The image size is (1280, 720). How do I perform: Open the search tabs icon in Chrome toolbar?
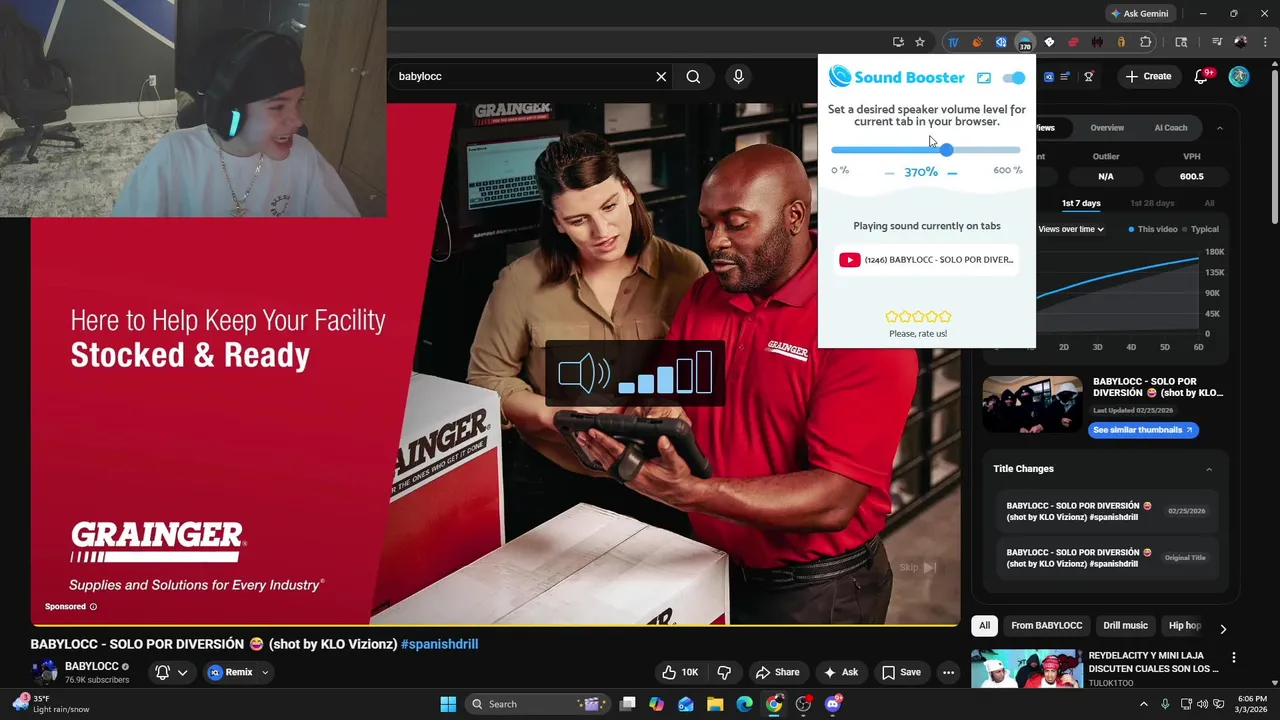coord(1181,42)
